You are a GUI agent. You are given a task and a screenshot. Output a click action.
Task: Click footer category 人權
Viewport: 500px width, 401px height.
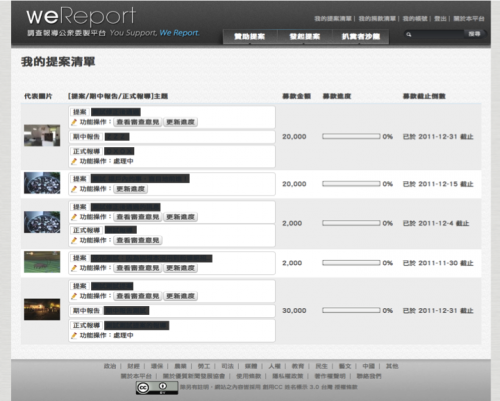coord(275,366)
